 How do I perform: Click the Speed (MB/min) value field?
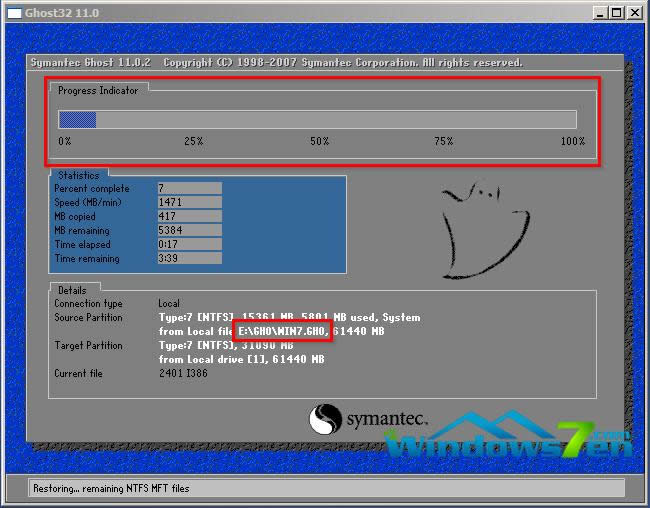click(x=189, y=202)
